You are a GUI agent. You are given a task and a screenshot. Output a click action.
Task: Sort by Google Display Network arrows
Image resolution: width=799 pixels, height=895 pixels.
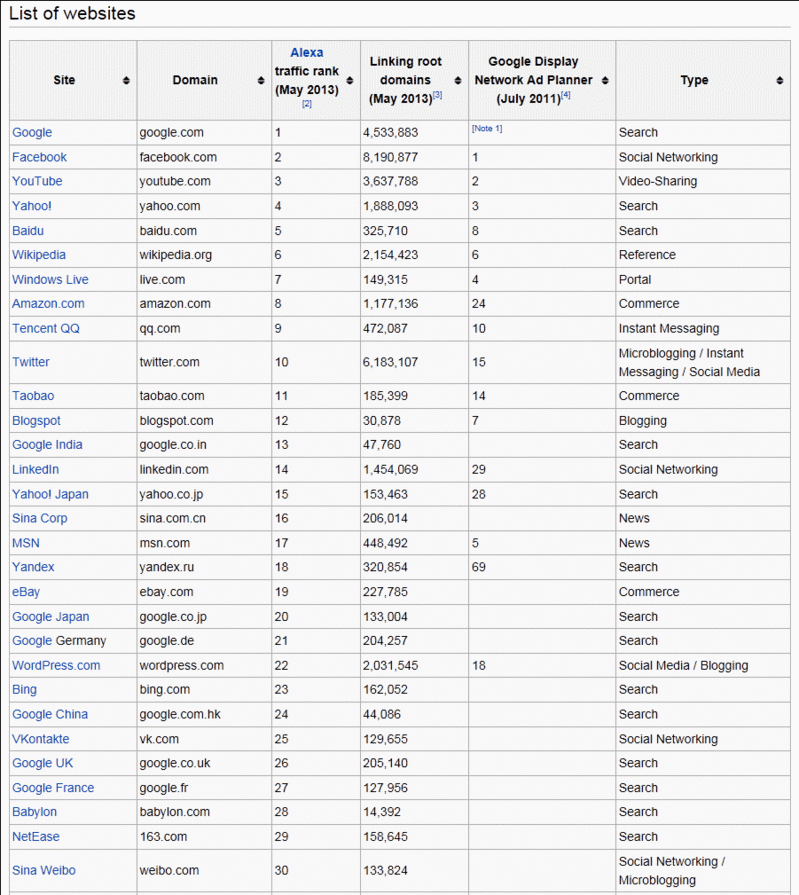click(605, 81)
